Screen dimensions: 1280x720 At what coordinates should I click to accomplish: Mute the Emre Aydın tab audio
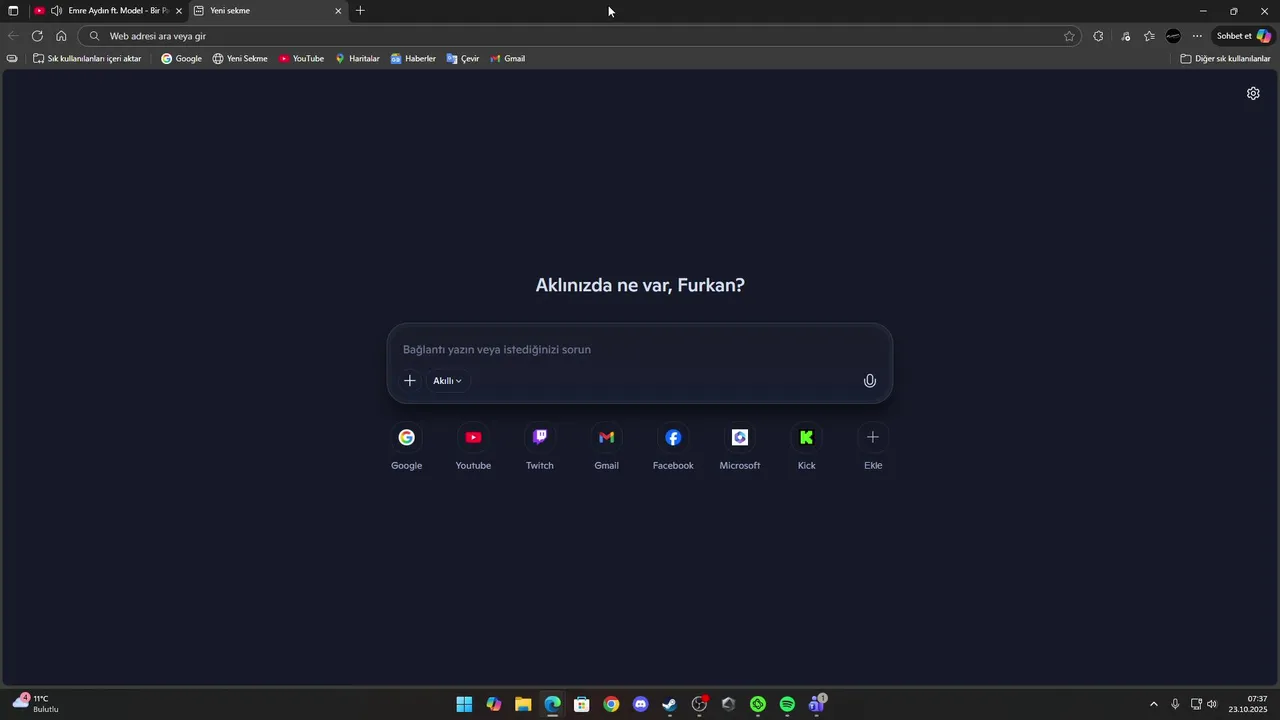56,11
